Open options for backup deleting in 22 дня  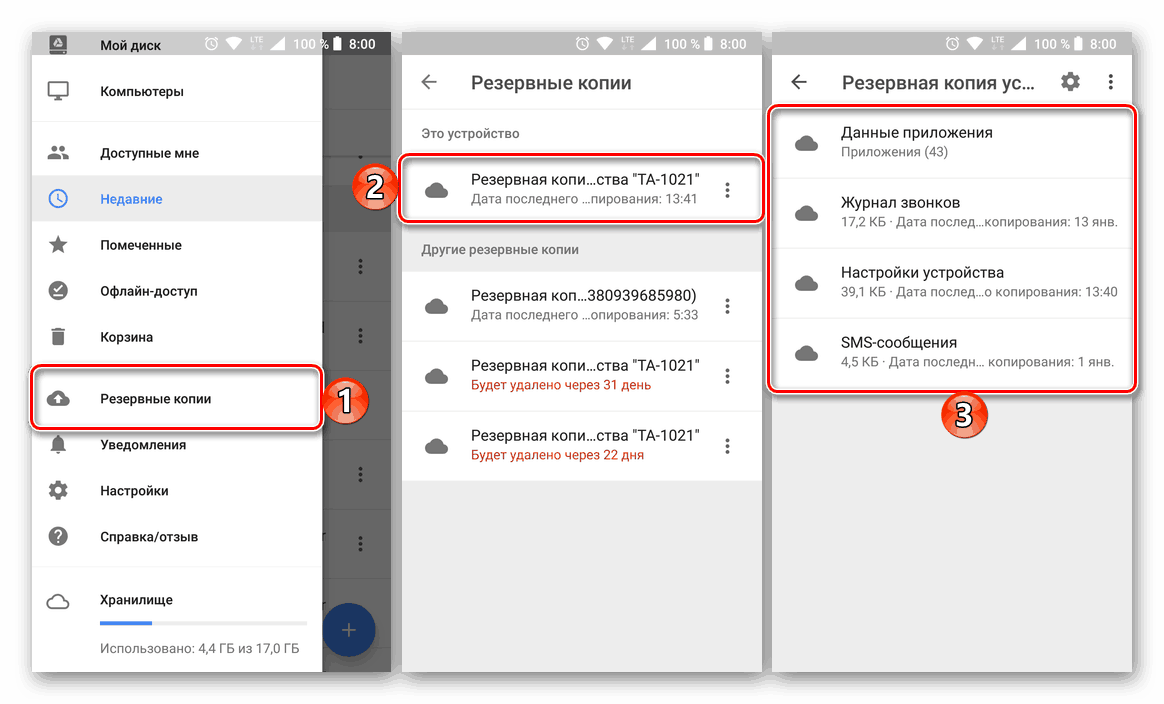point(728,446)
